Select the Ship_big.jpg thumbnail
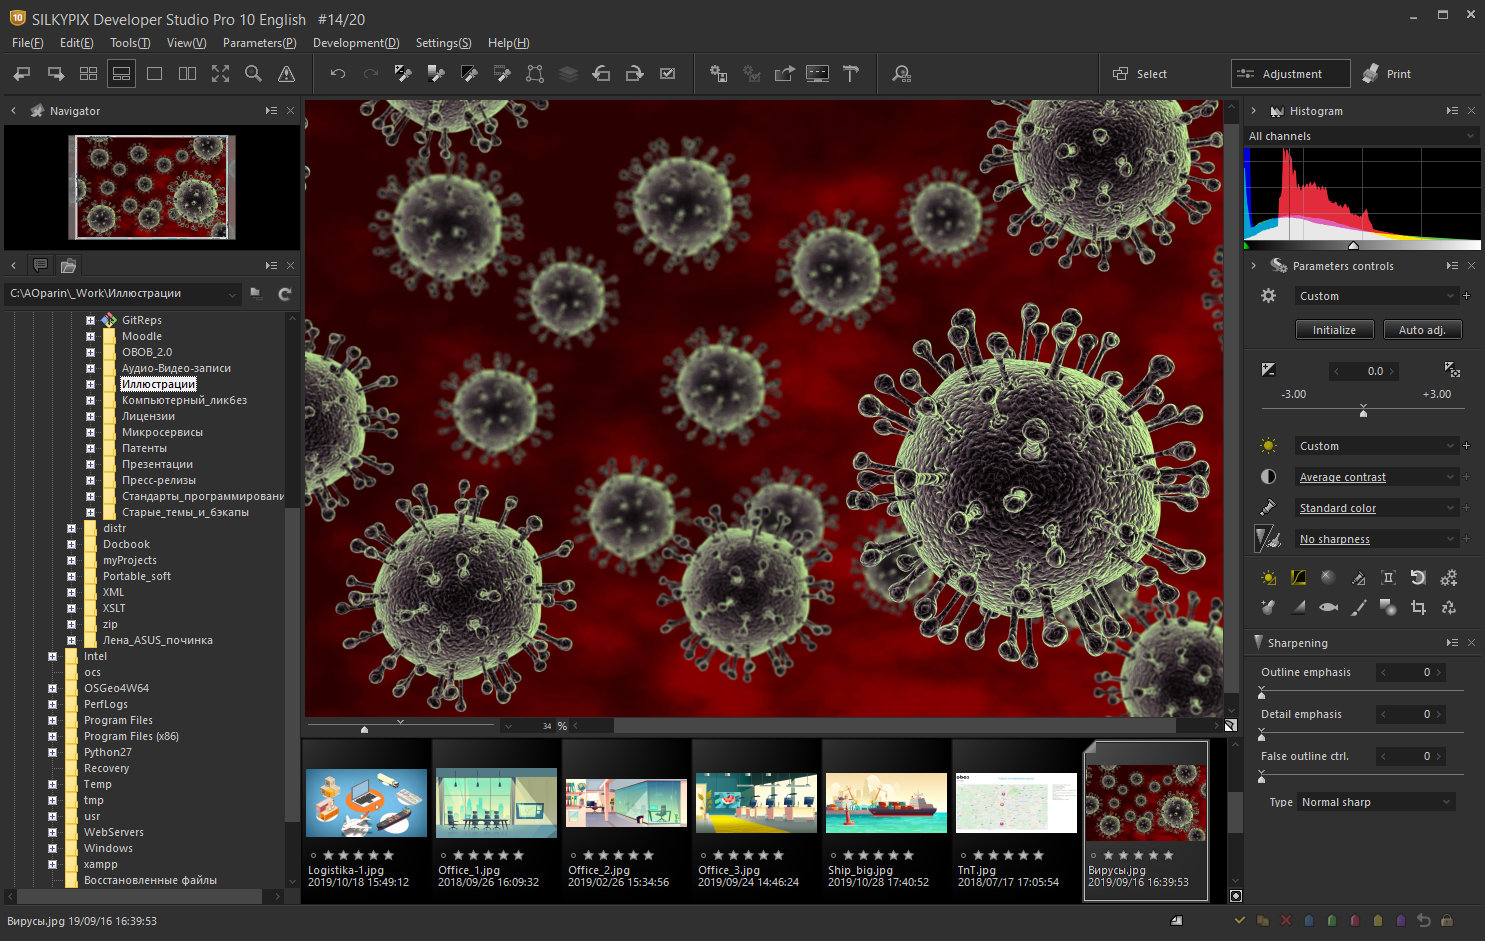This screenshot has height=941, width=1485. (x=886, y=803)
